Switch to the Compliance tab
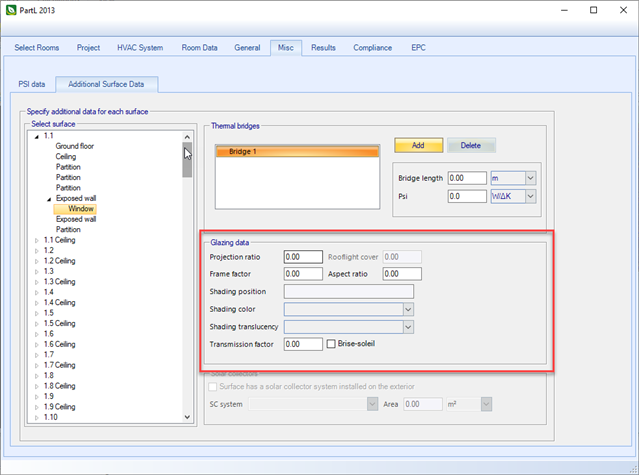This screenshot has height=475, width=639. pos(372,48)
